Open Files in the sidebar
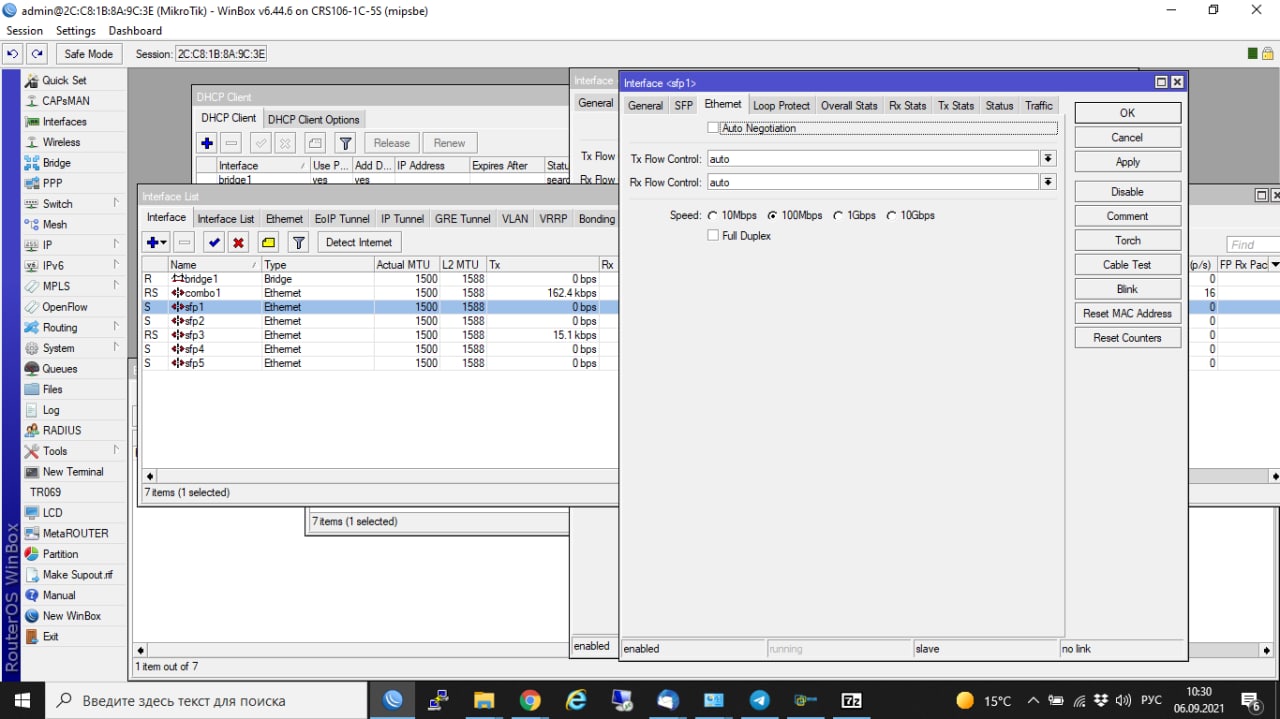 (52, 389)
